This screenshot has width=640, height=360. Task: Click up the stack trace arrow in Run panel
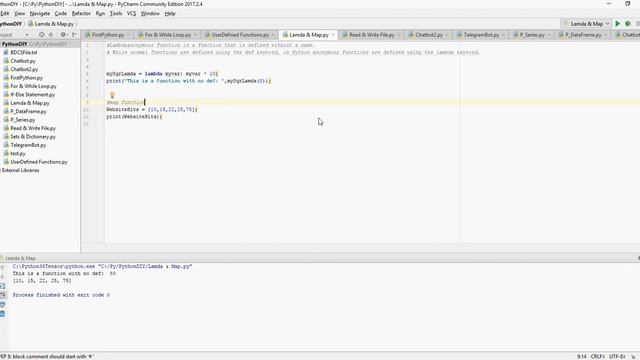point(2,268)
